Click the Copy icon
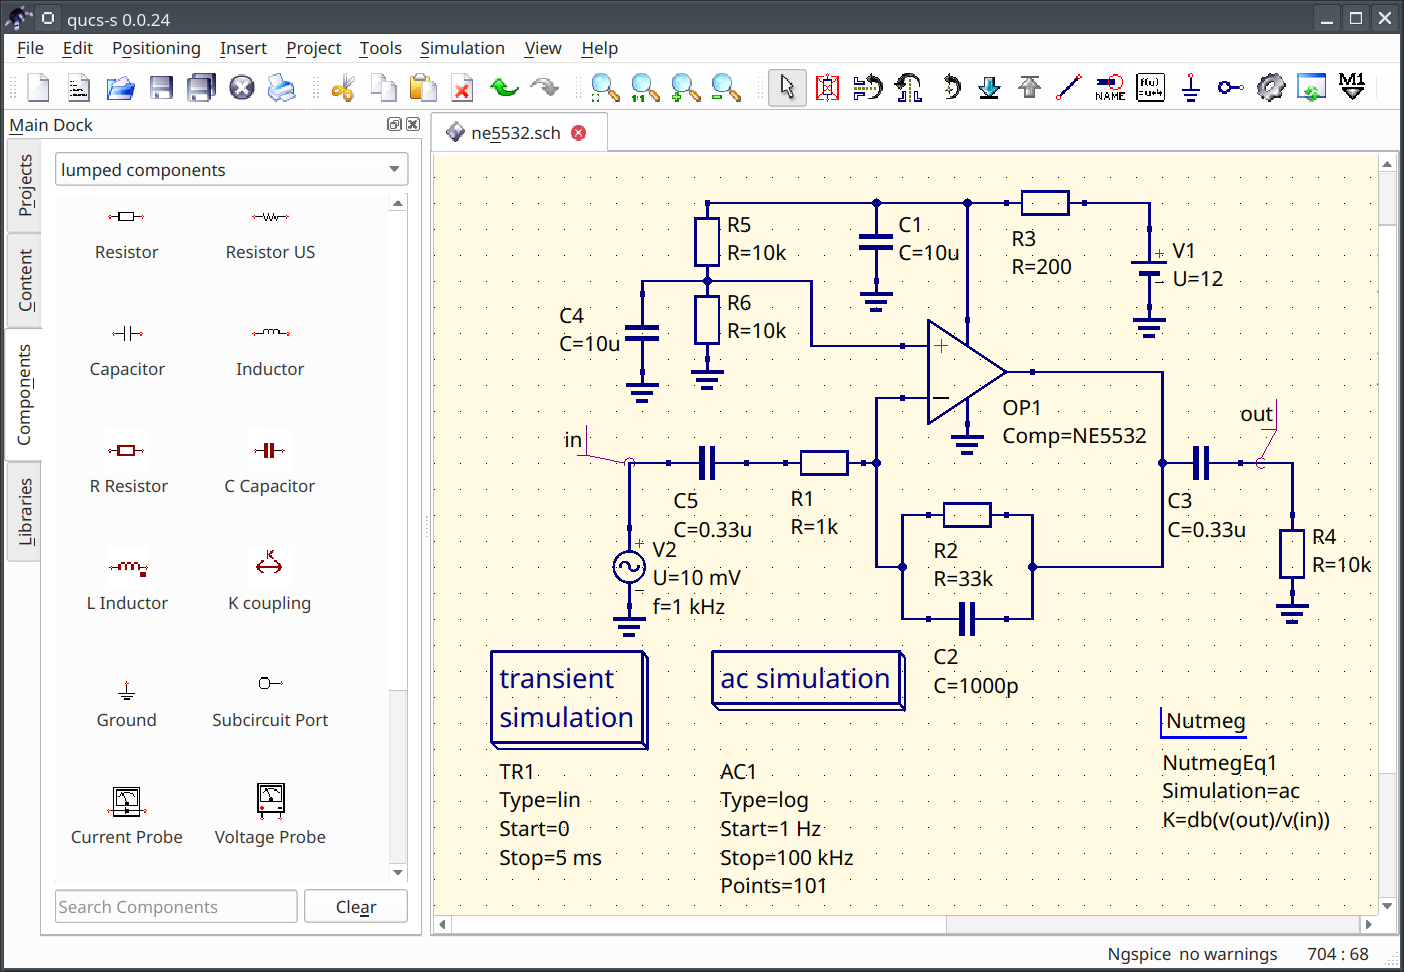 click(384, 88)
